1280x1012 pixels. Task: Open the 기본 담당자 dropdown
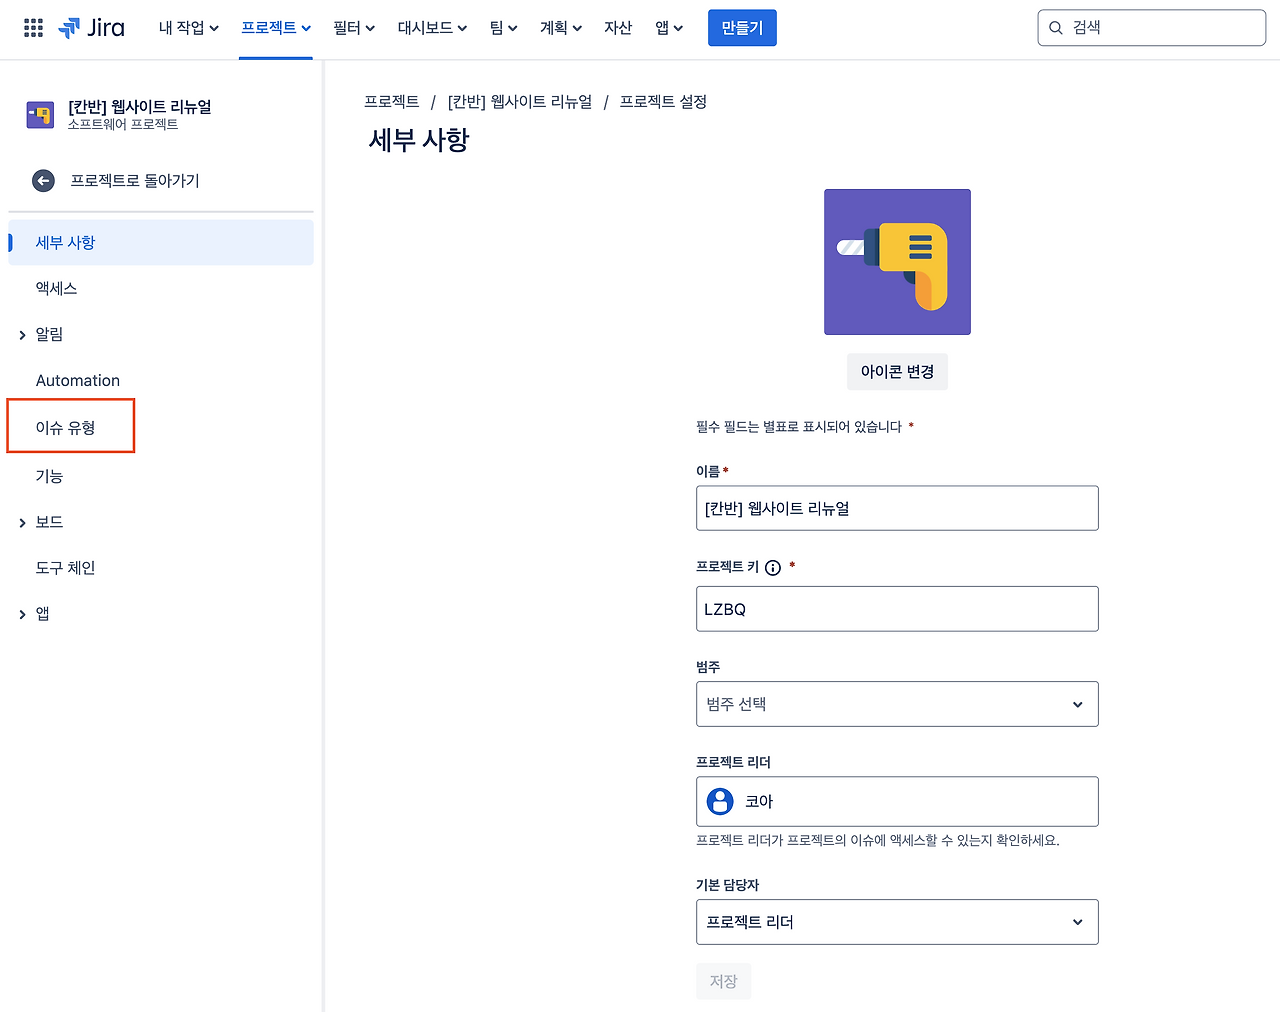[x=896, y=921]
